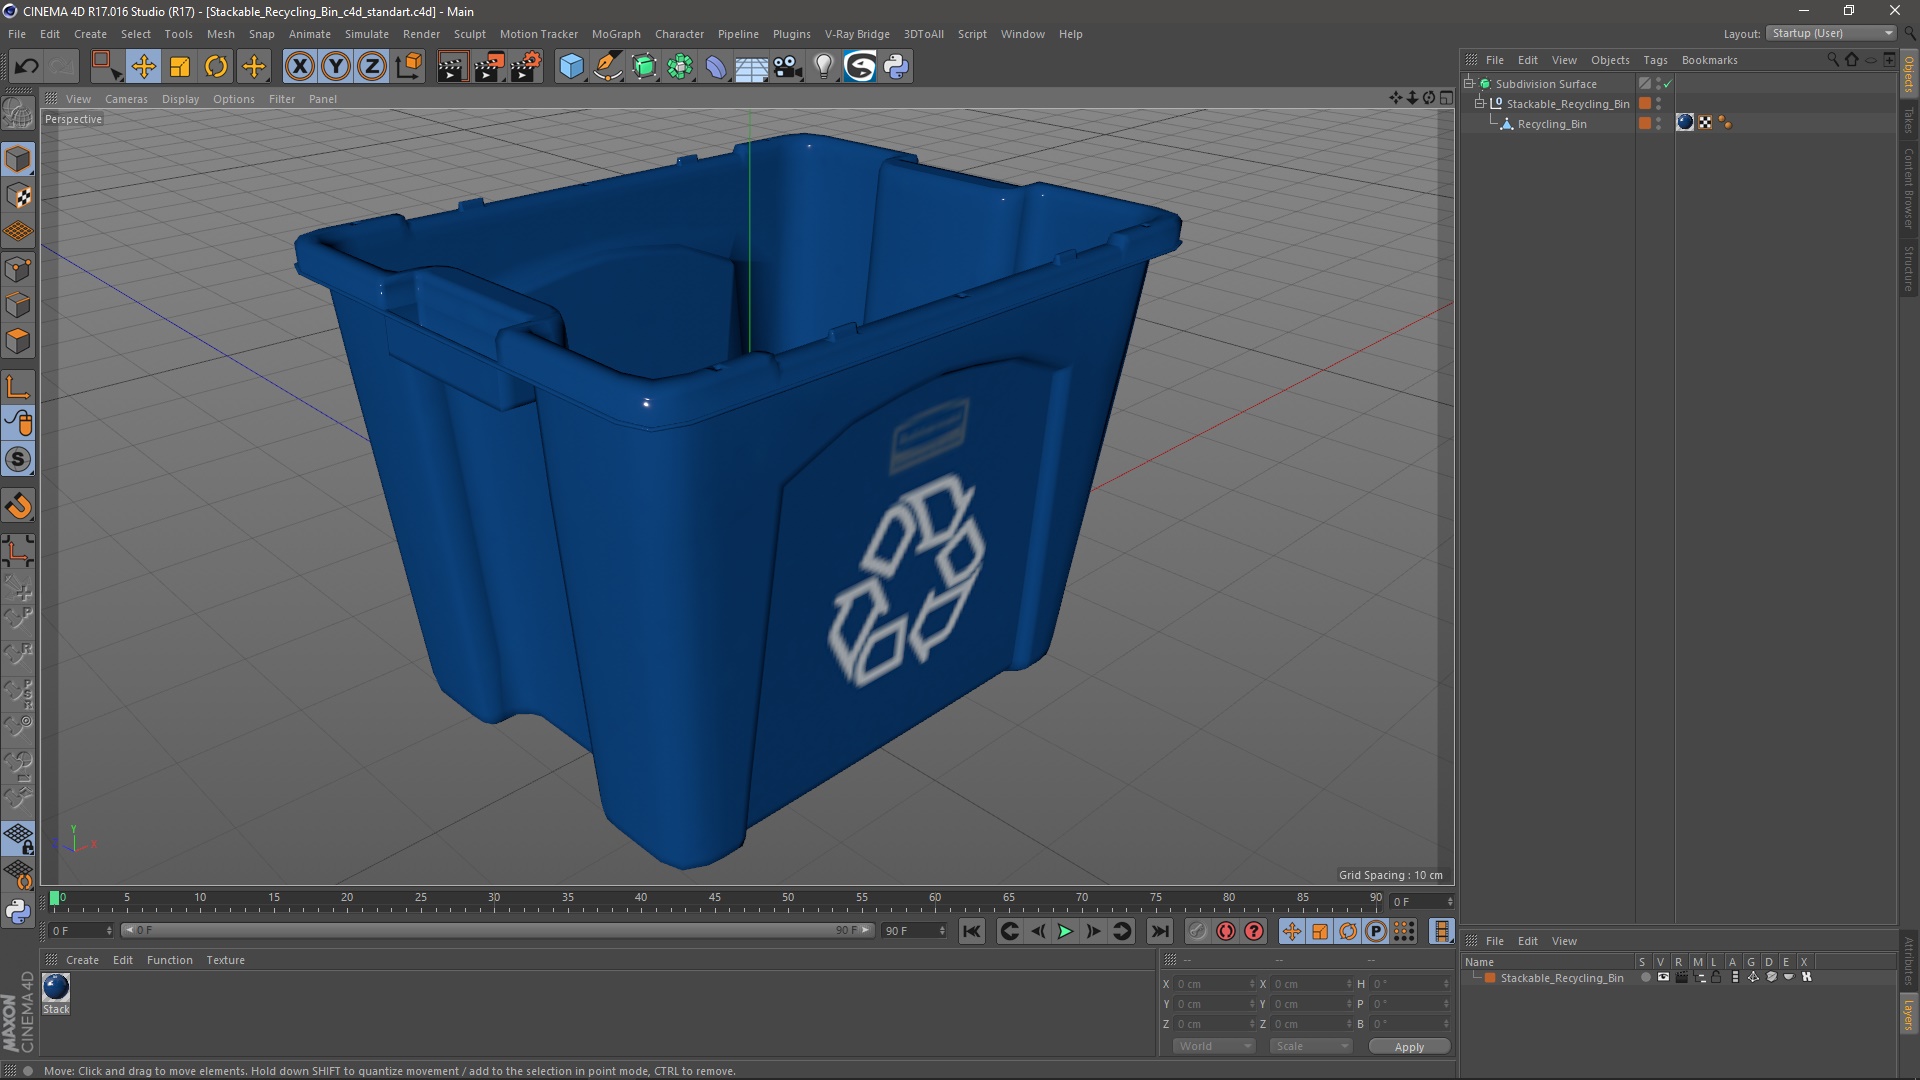1920x1080 pixels.
Task: Toggle Z axis lock
Action: 372,67
